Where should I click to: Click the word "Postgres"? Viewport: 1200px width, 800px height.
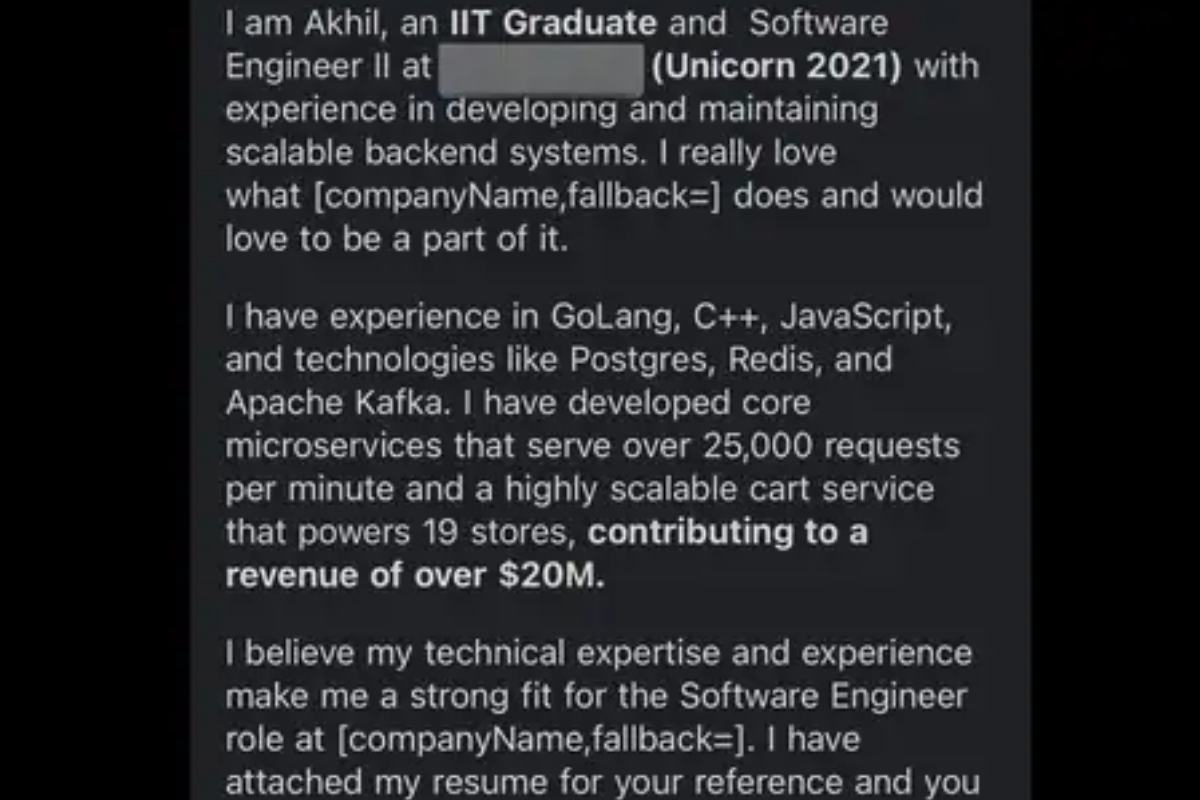(634, 360)
